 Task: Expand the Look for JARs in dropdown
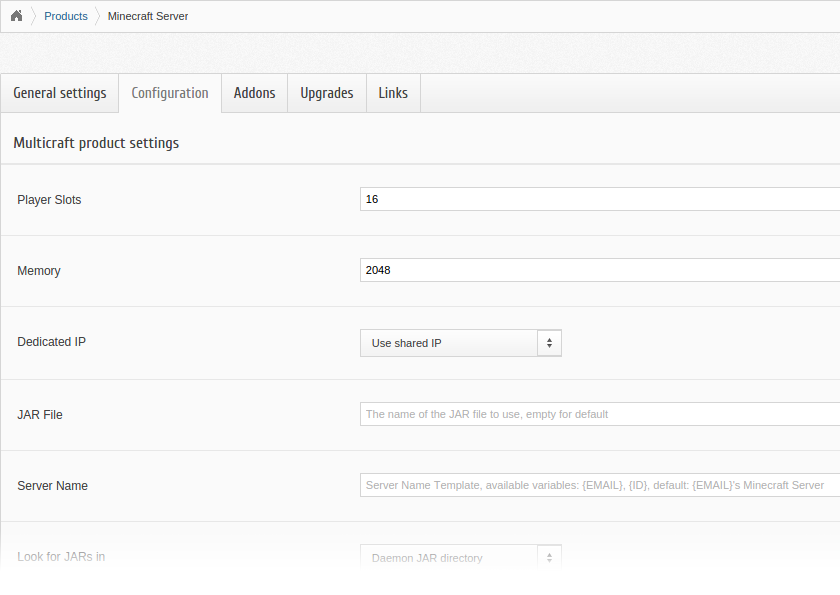tap(461, 558)
